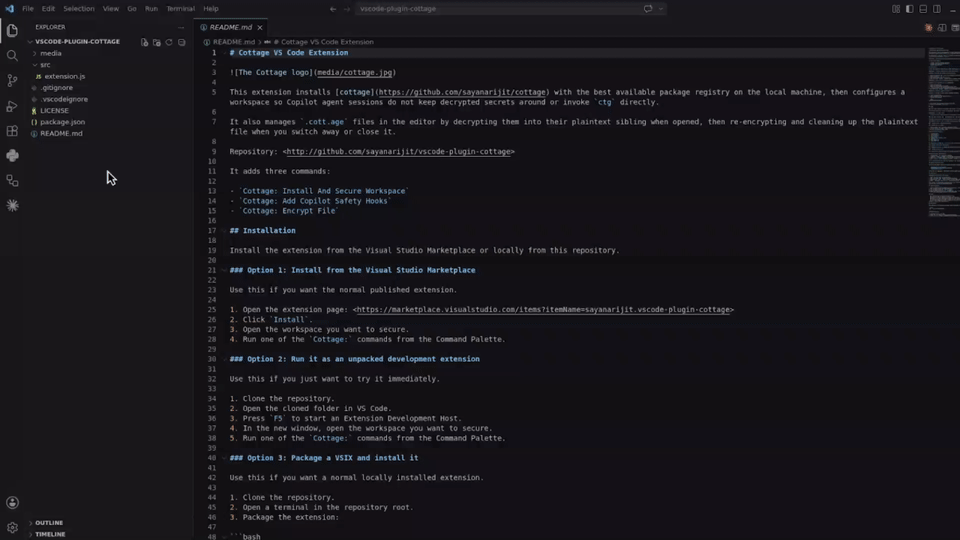Customize layout icon in title bar
The image size is (960, 540).
click(896, 9)
